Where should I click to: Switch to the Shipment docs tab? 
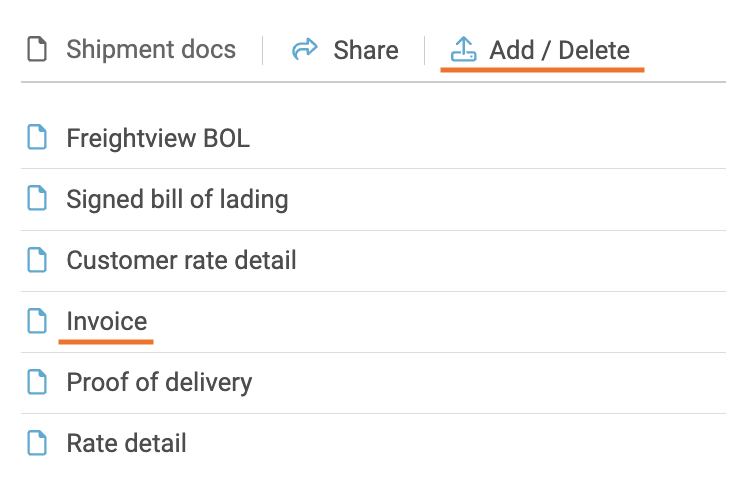click(x=151, y=50)
